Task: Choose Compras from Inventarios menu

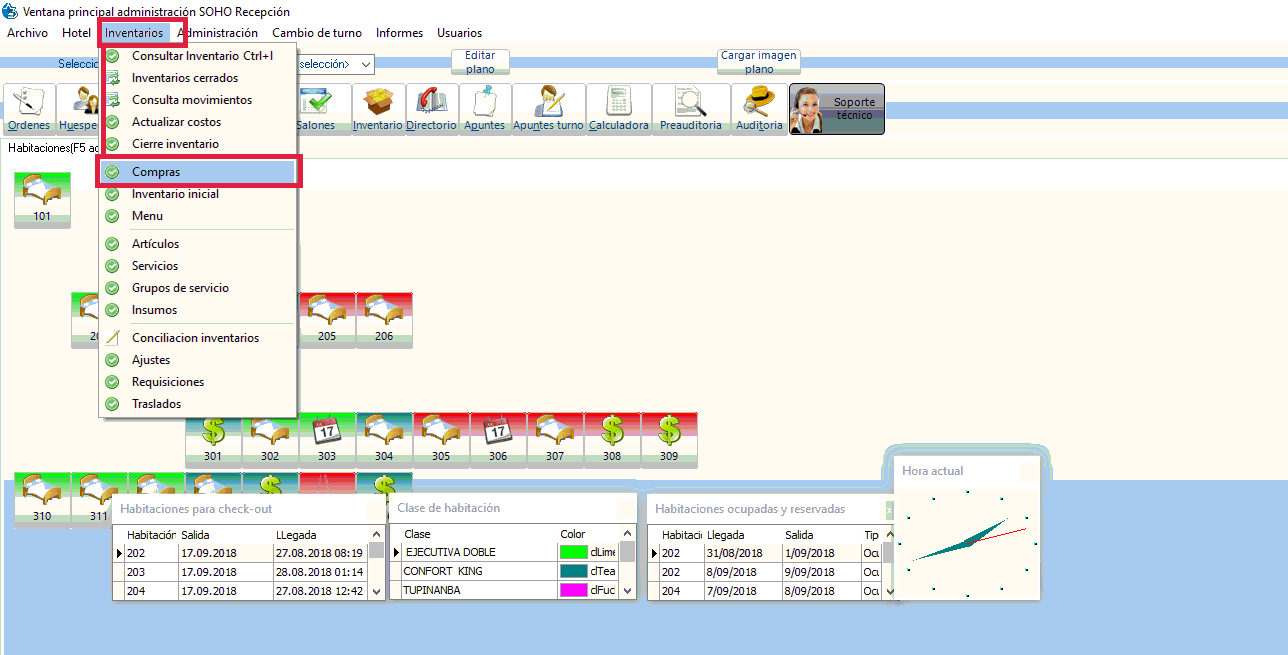Action: 156,172
